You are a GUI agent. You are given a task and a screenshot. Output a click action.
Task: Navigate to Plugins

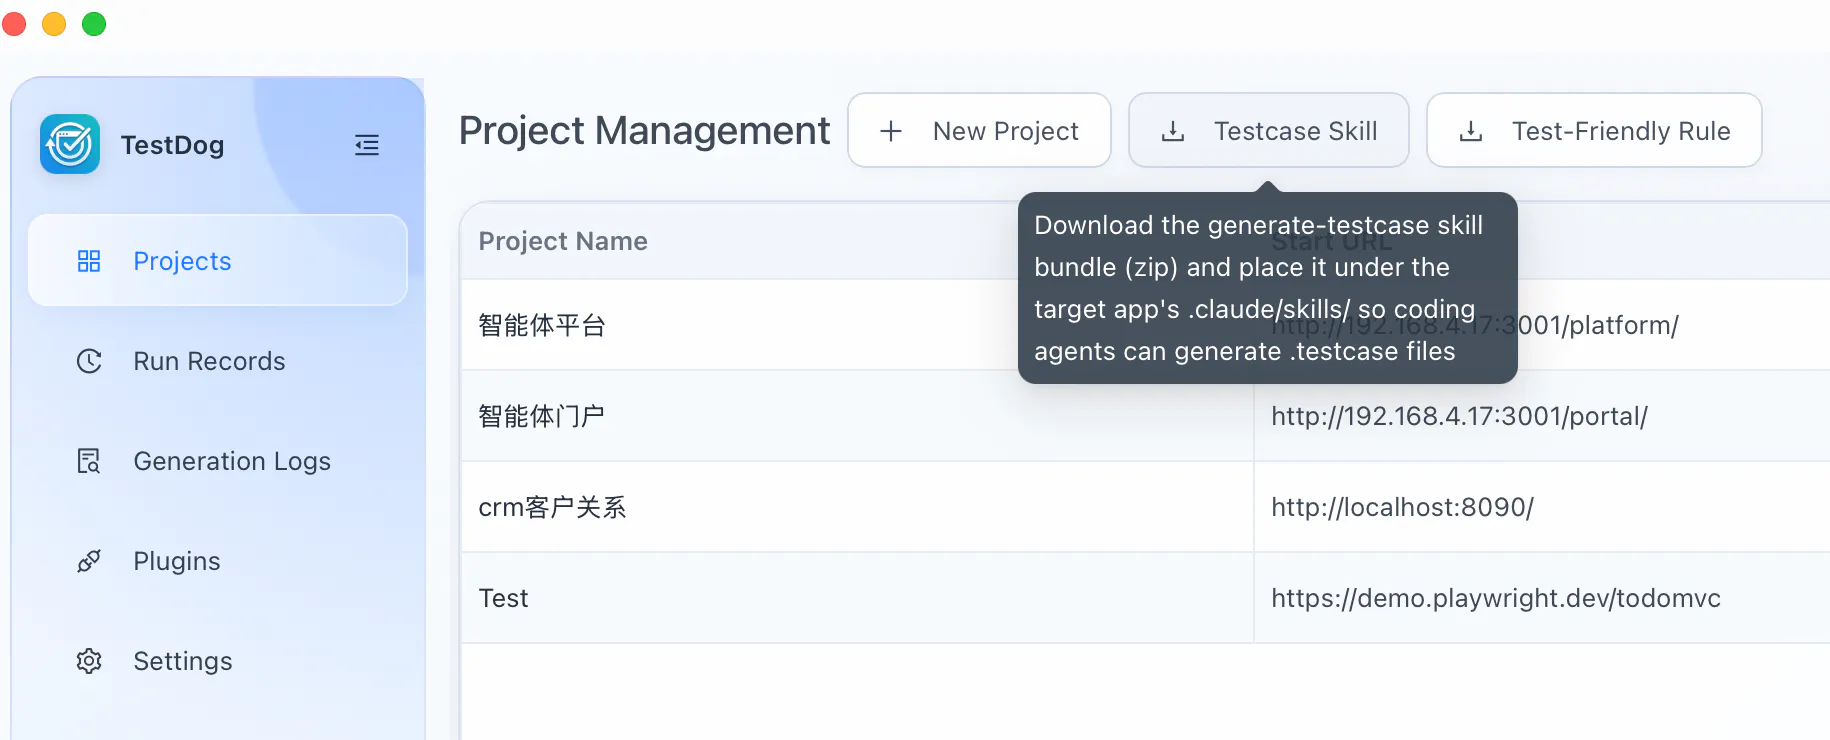click(x=218, y=561)
